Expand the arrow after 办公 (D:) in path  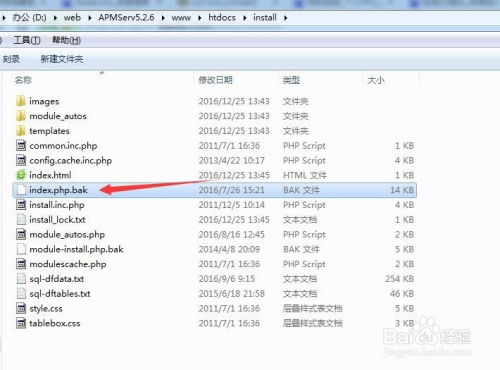tap(55, 18)
